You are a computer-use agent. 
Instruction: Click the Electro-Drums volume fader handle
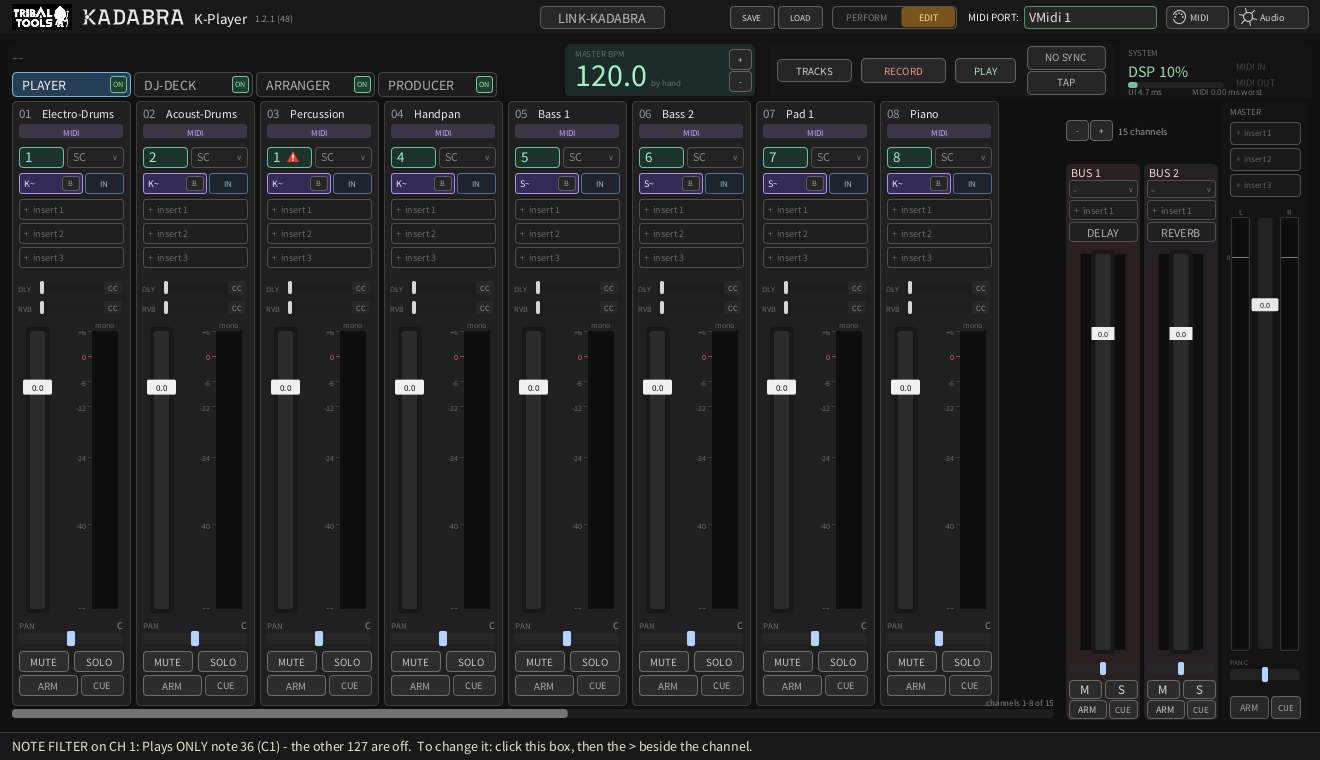pyautogui.click(x=37, y=387)
